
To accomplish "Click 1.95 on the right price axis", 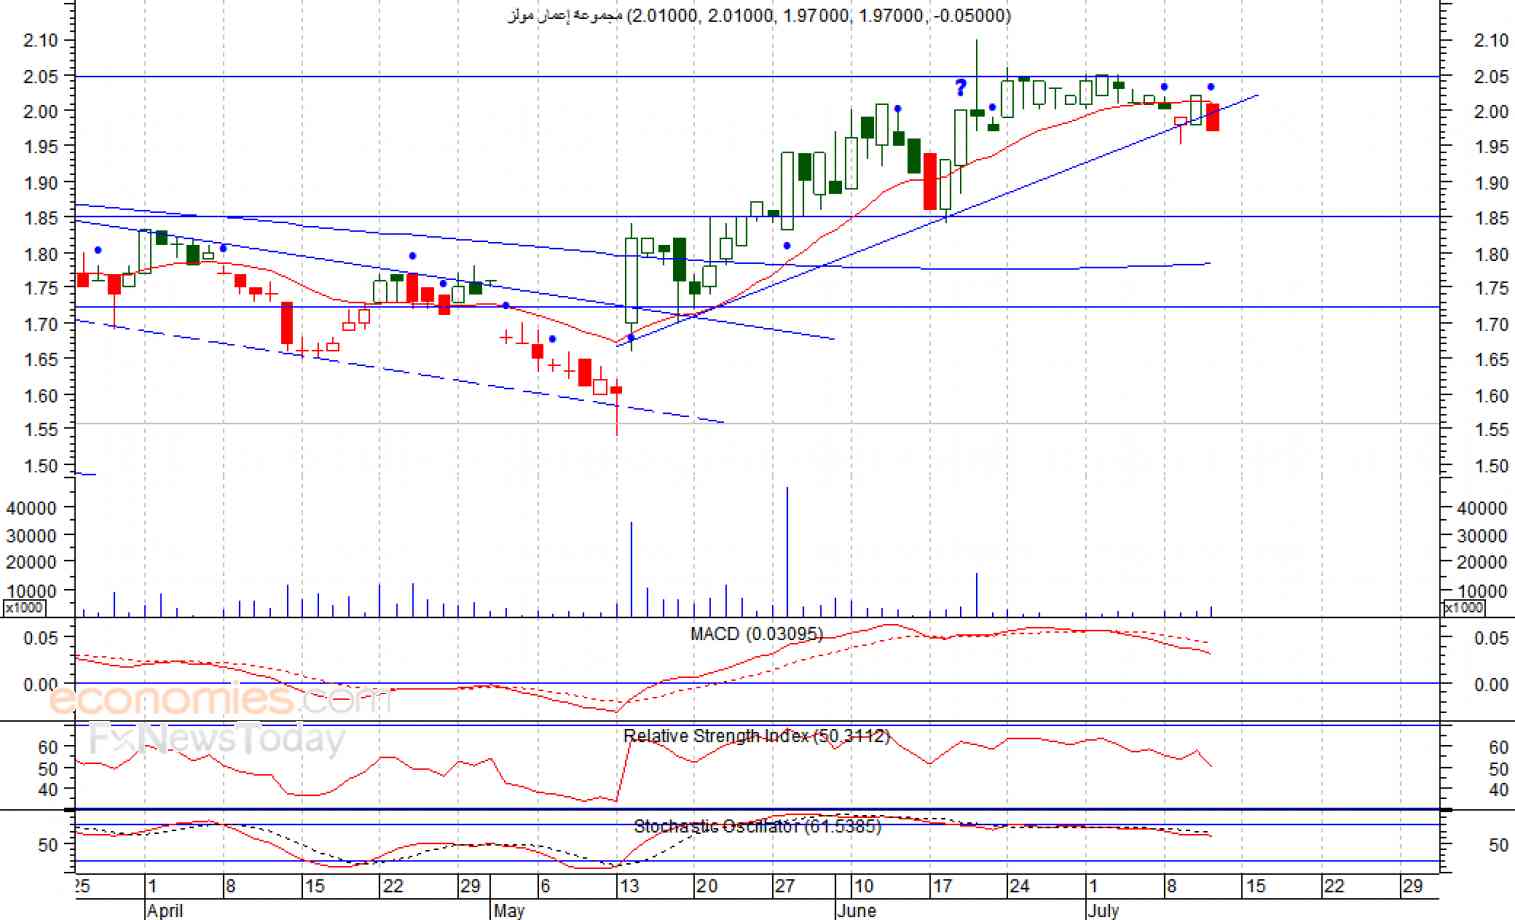I will [1491, 147].
